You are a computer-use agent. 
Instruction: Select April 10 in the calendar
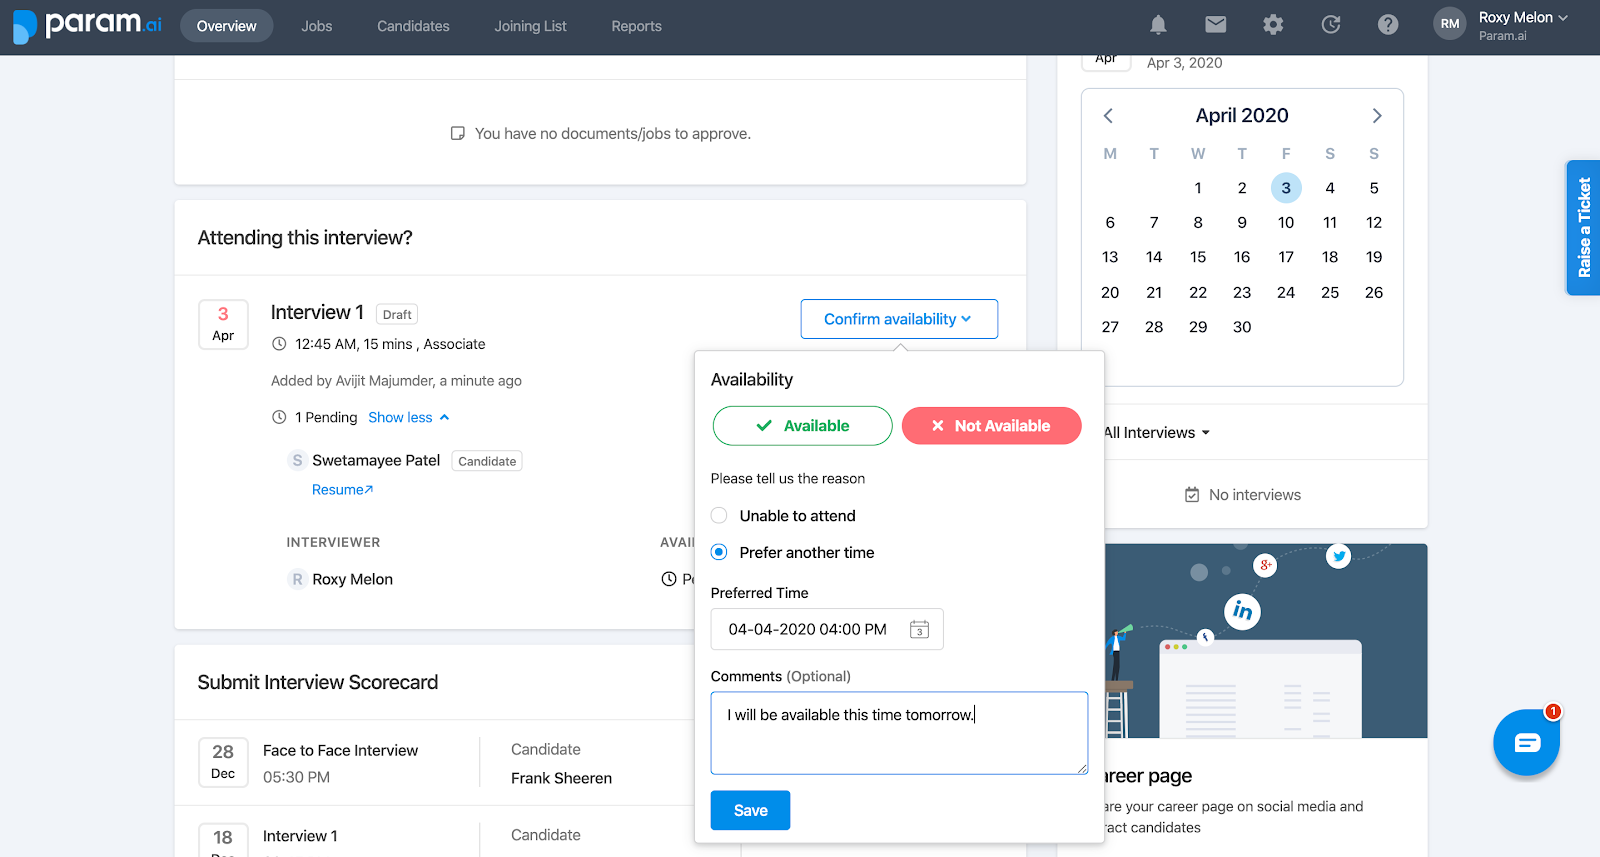coord(1286,223)
